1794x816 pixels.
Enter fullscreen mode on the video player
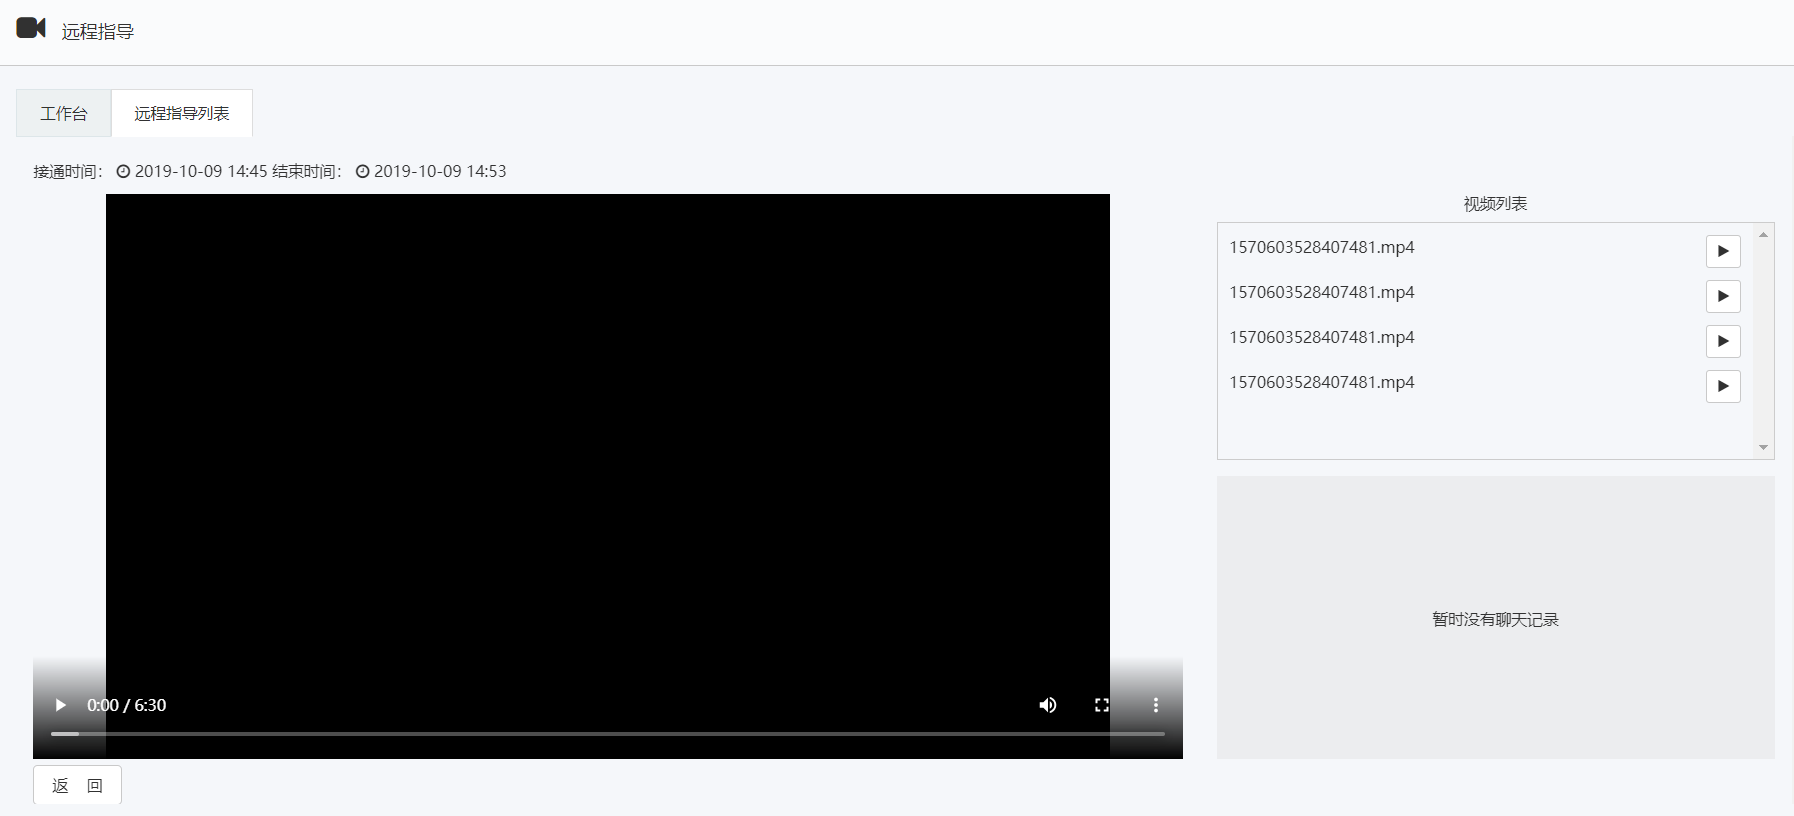1101,705
